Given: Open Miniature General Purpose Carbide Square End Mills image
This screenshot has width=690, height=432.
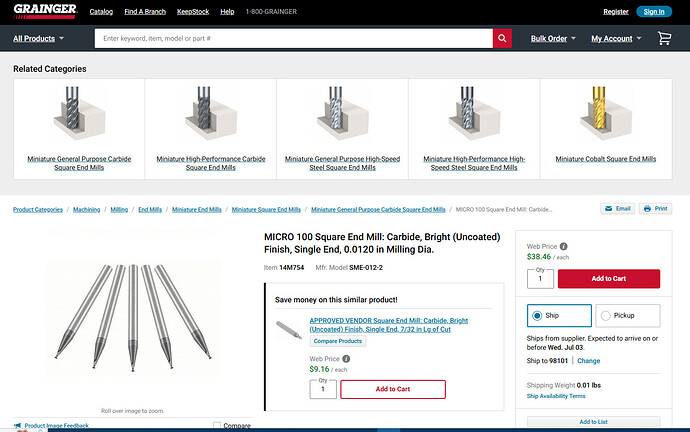Looking at the screenshot, I should pos(79,113).
